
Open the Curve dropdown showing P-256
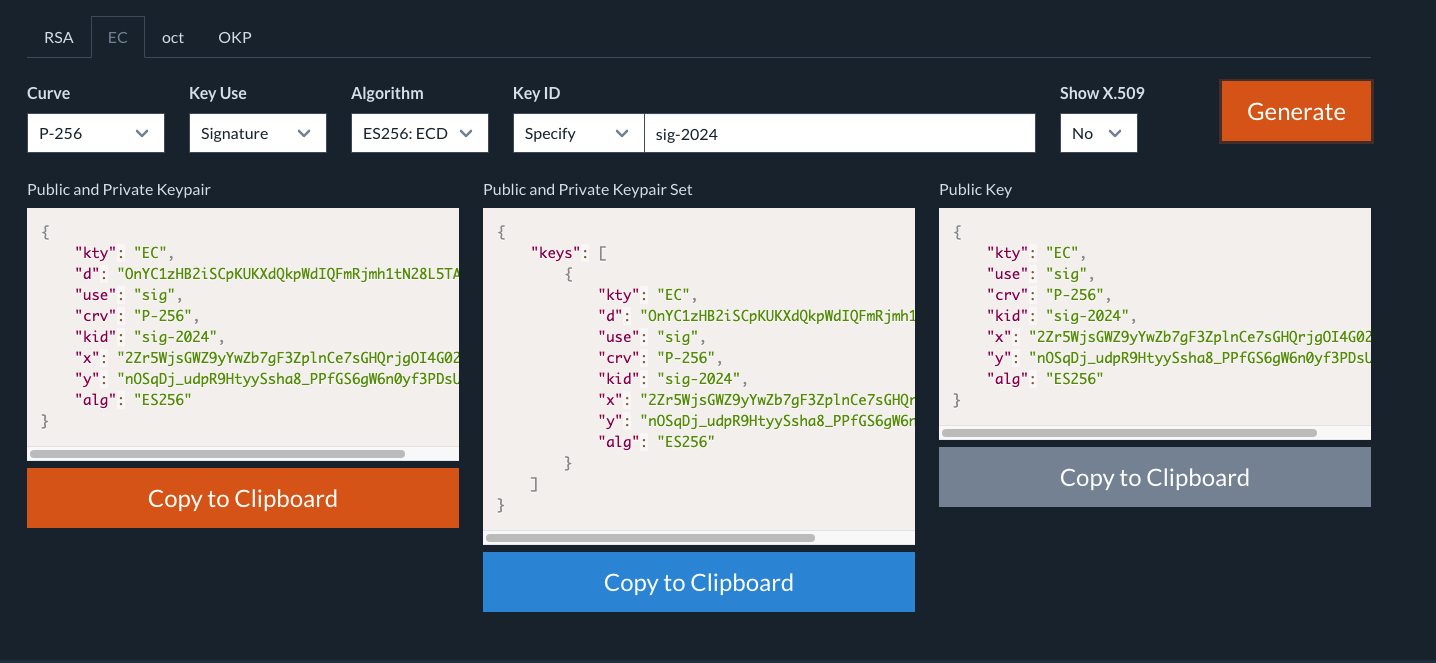(x=95, y=133)
